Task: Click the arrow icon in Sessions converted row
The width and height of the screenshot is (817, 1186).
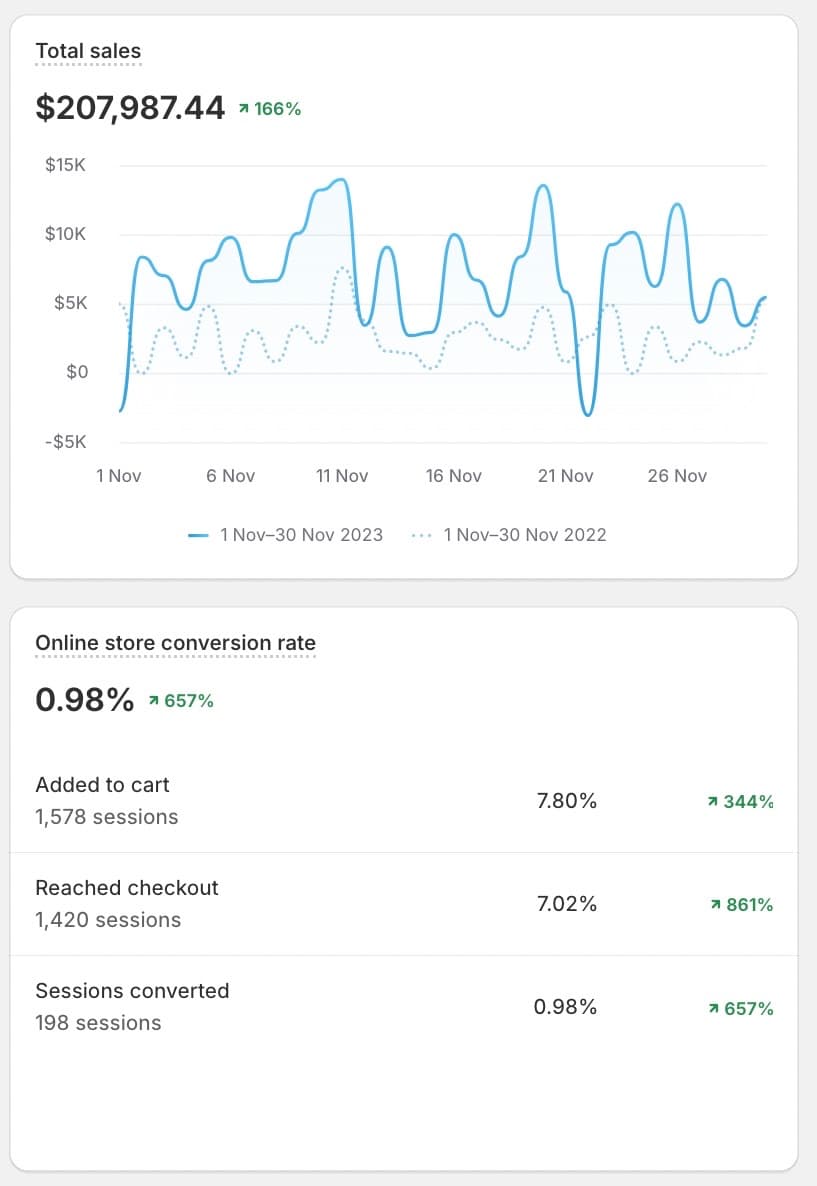Action: [x=713, y=1008]
